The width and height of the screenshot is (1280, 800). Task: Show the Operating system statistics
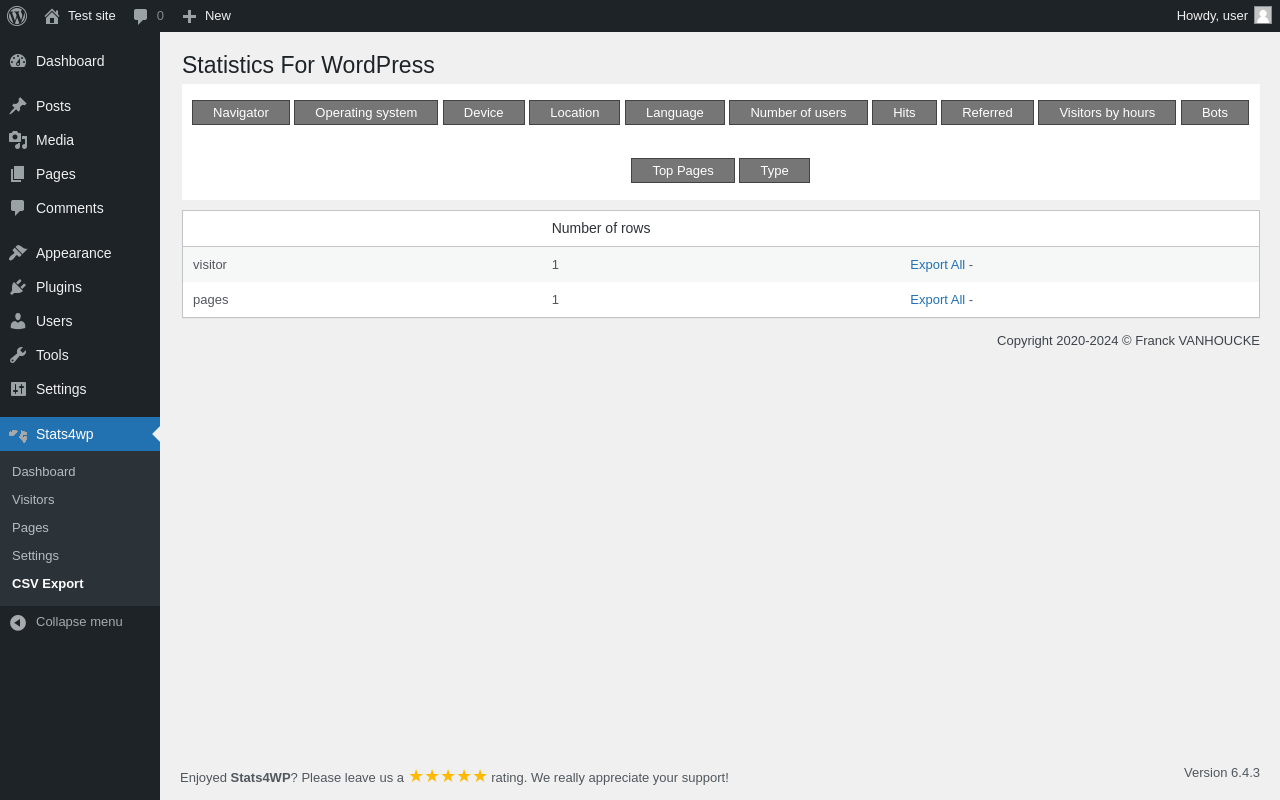[x=366, y=112]
